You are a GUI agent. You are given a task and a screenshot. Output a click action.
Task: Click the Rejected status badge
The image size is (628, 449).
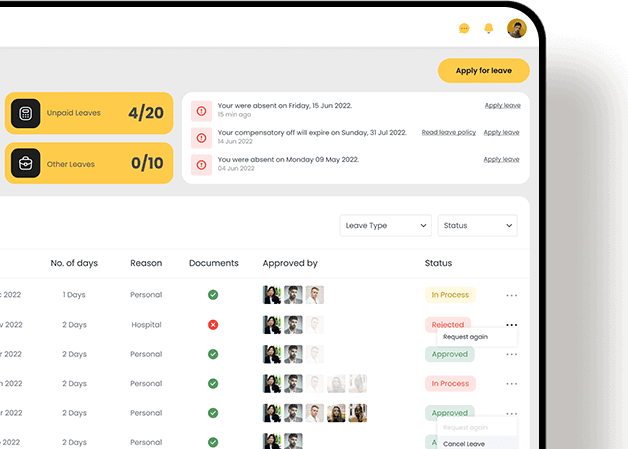(448, 325)
